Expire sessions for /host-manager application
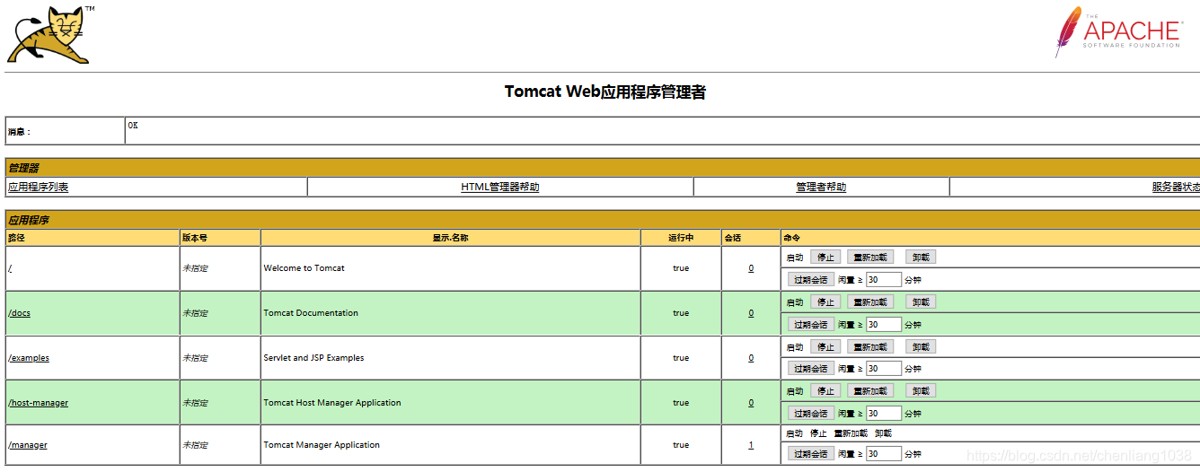This screenshot has height=472, width=1200. [810, 414]
